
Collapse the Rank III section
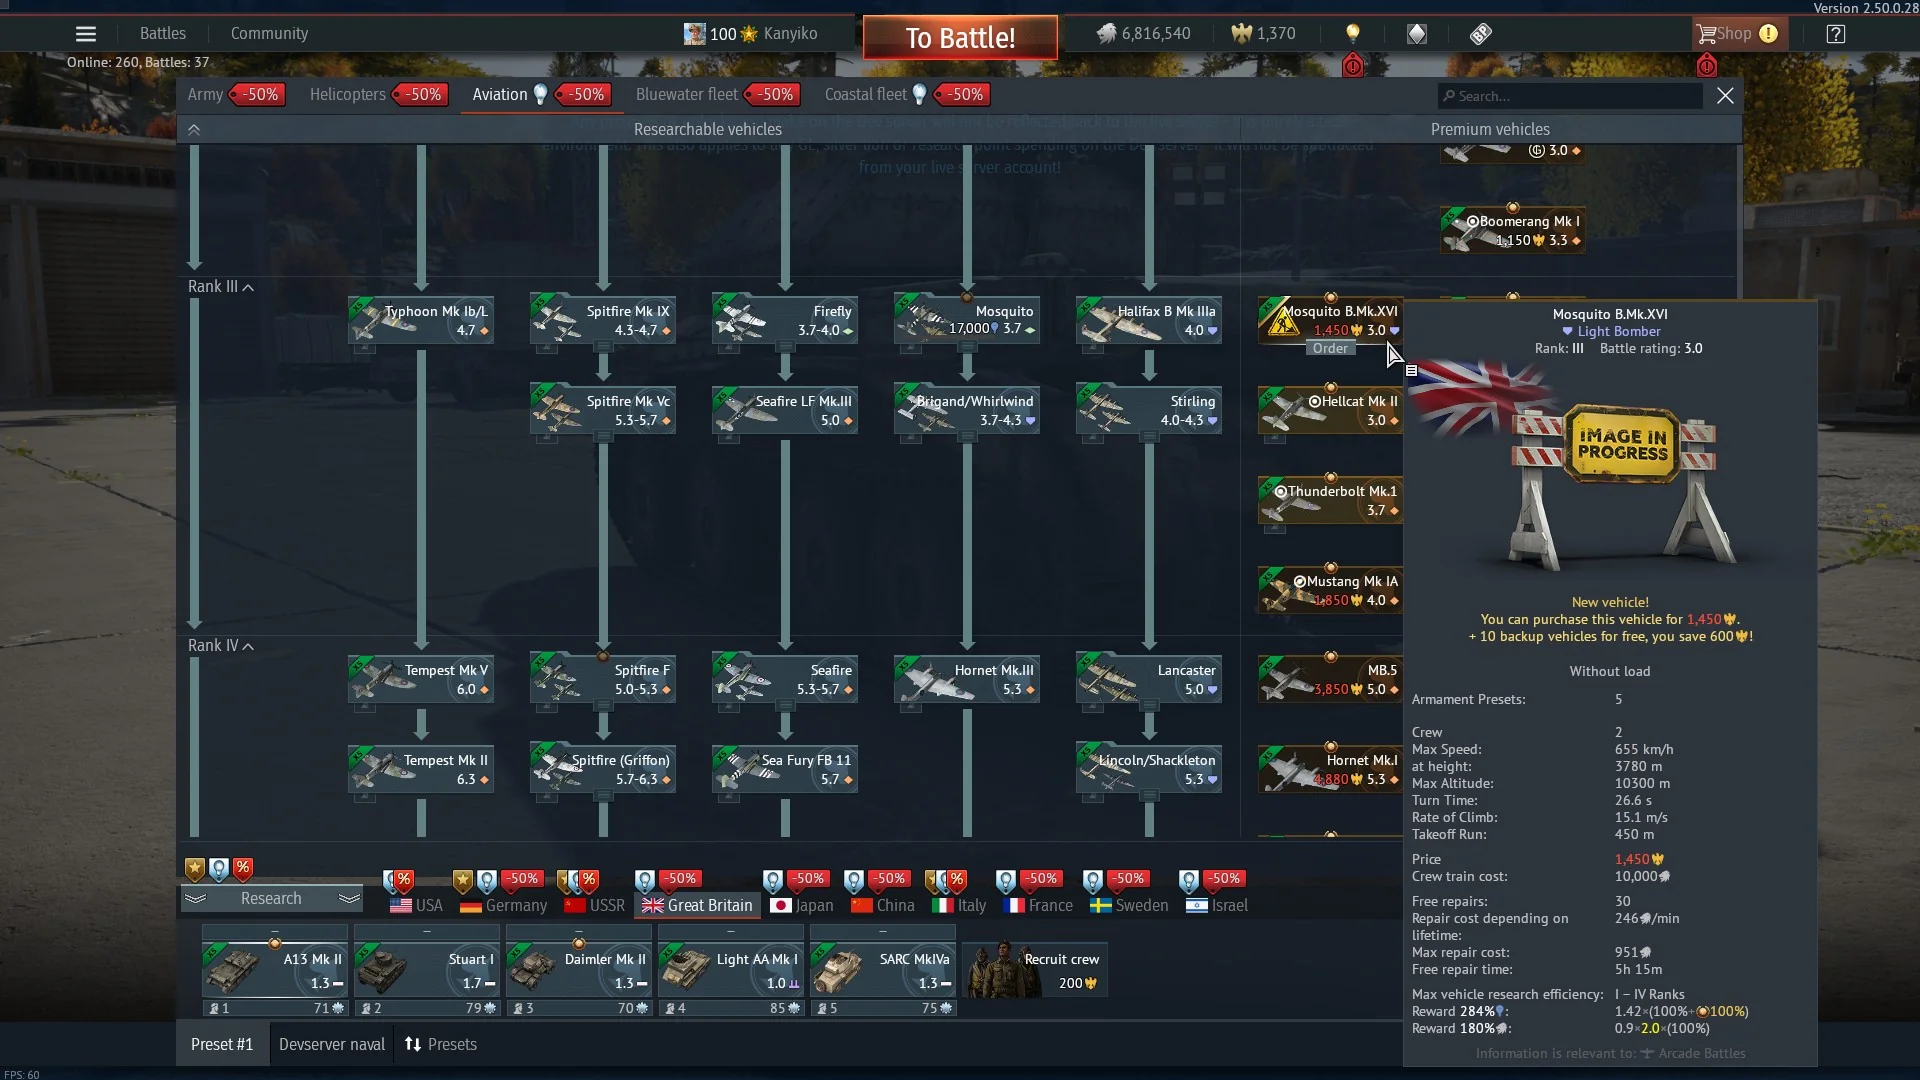(248, 288)
